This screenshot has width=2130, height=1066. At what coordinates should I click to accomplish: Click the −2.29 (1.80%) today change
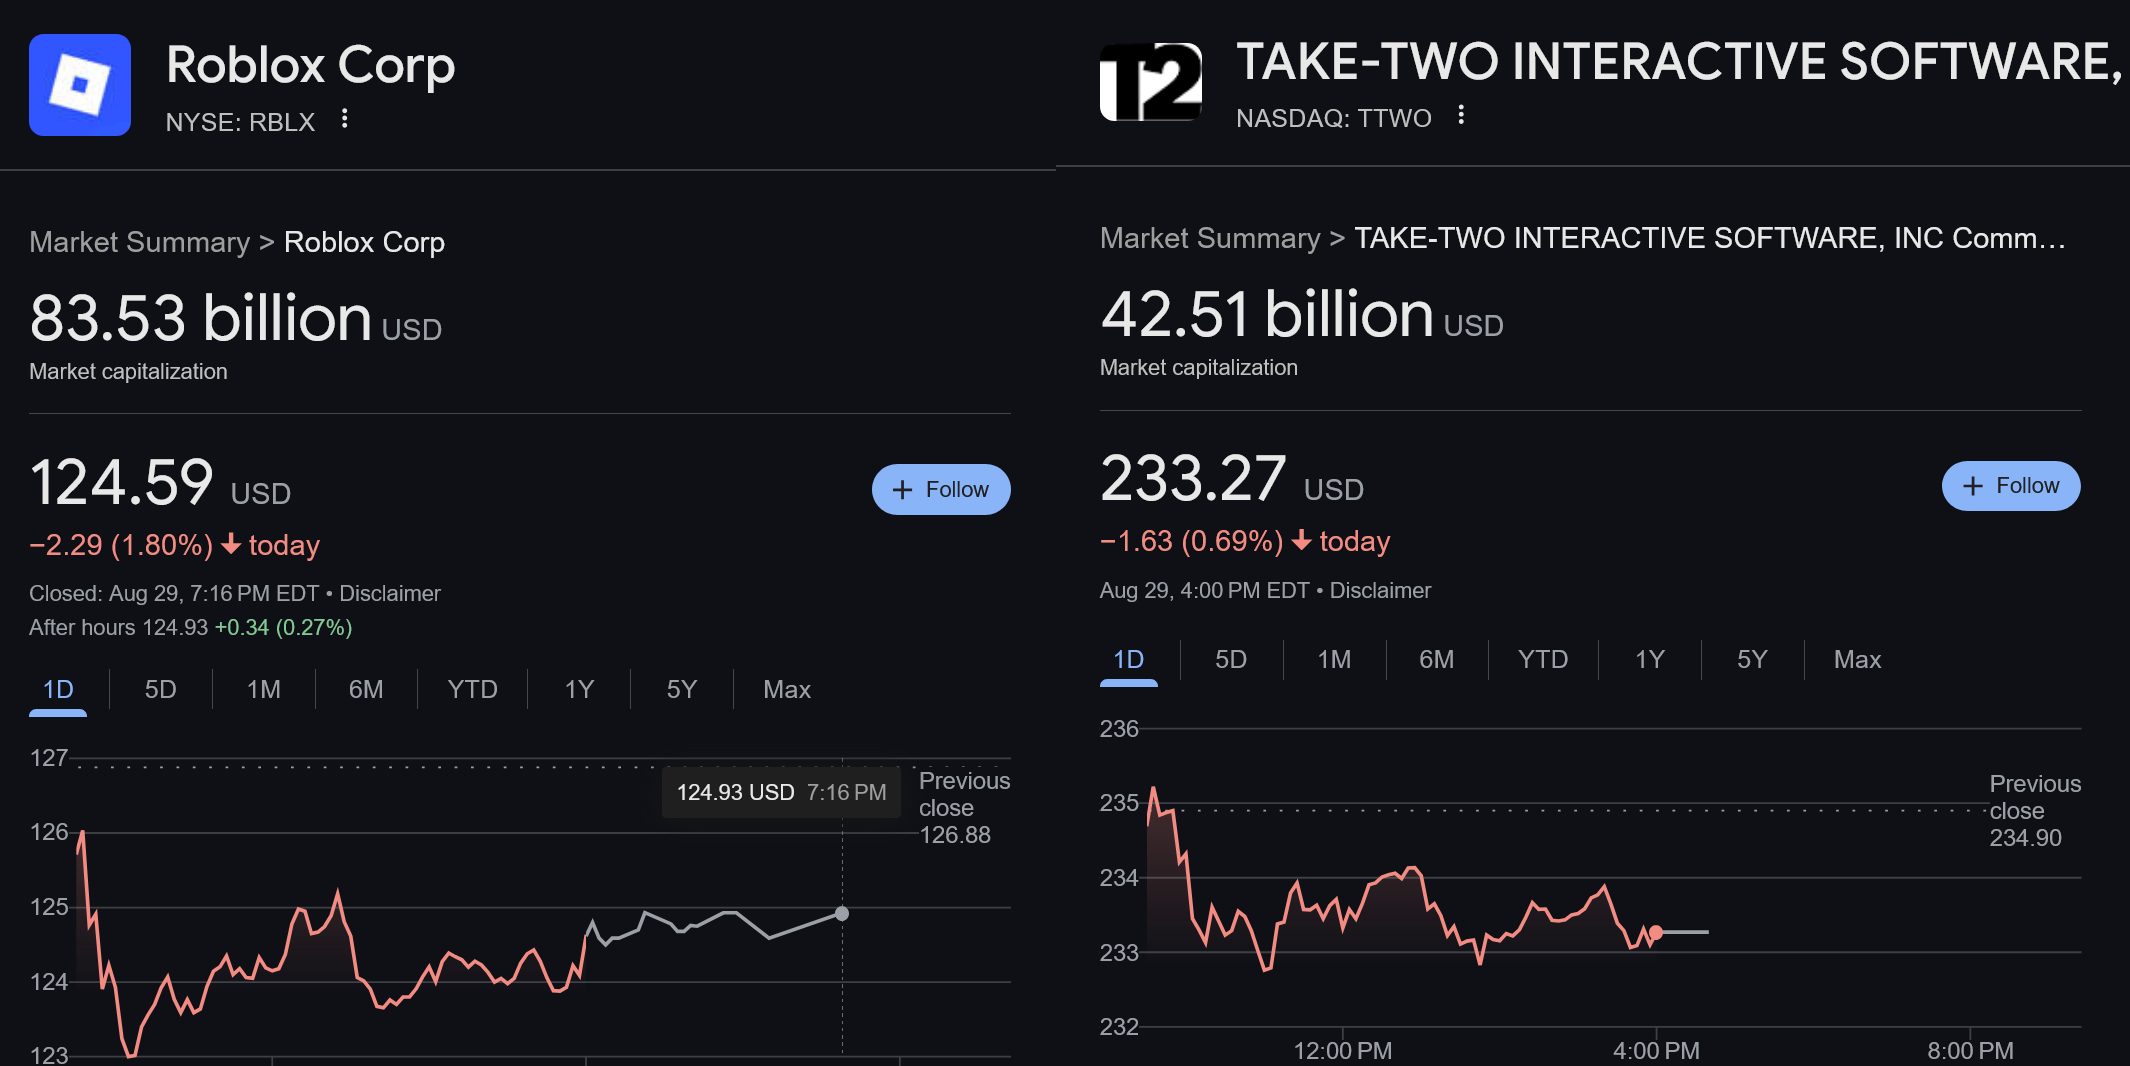174,545
